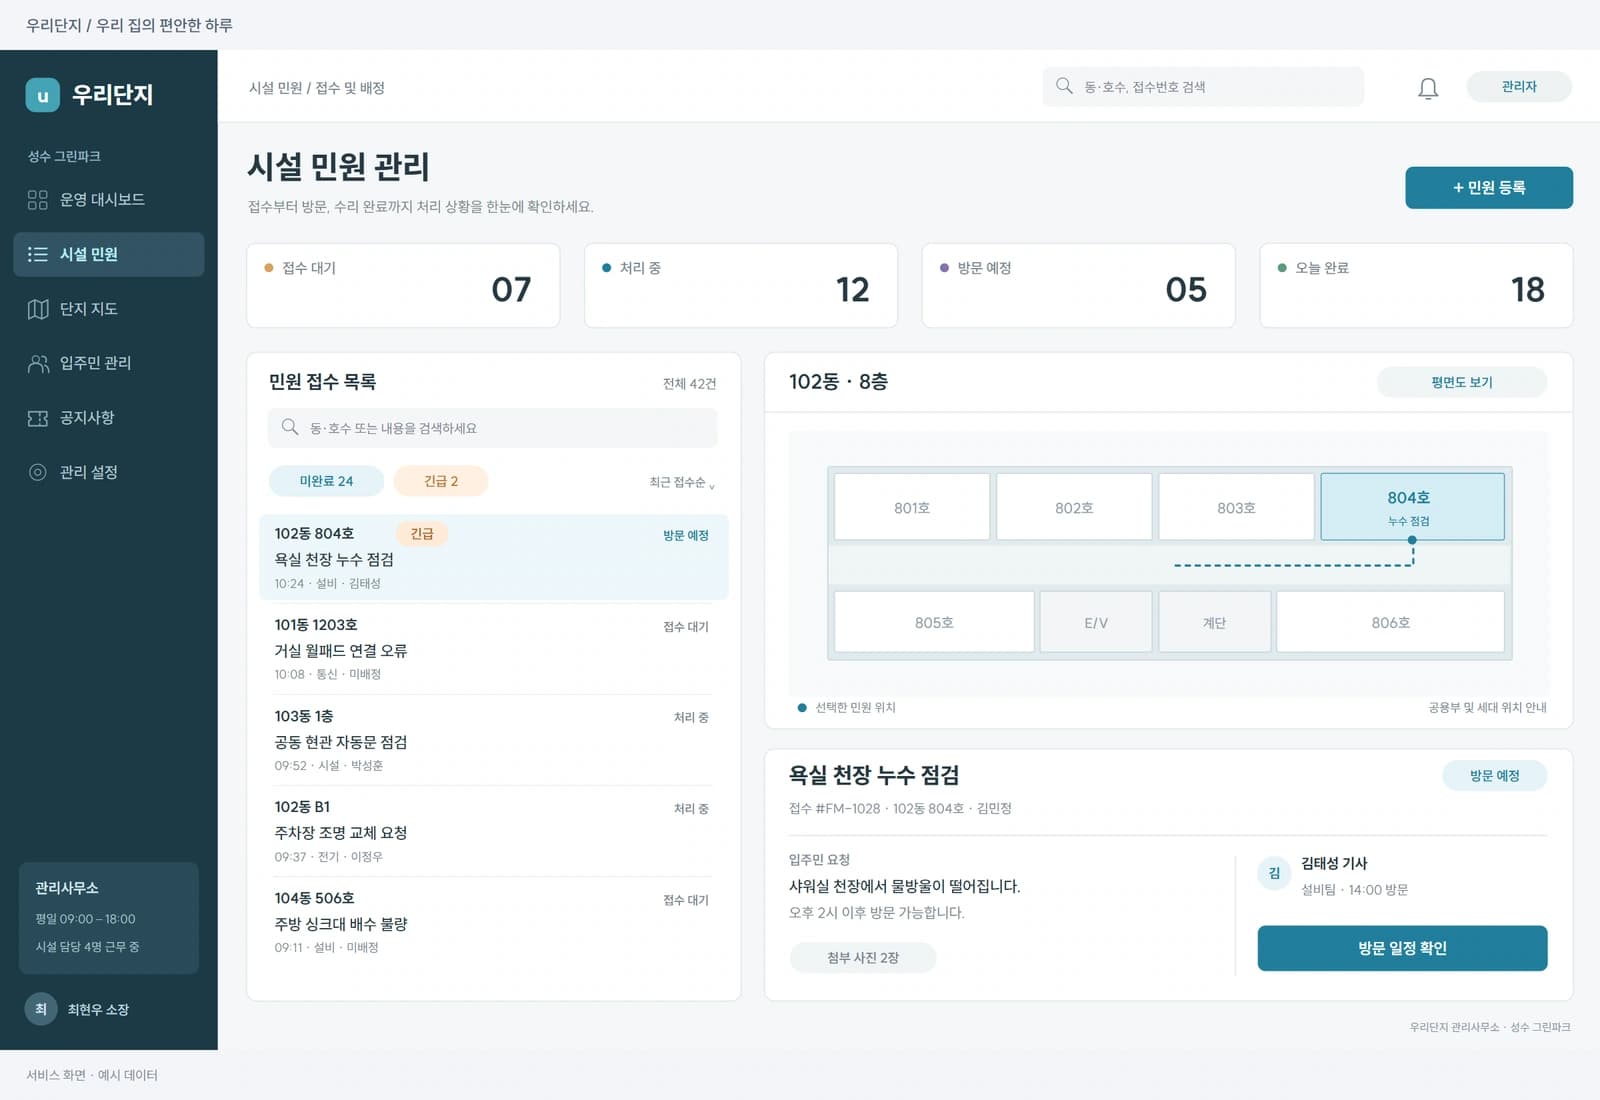Click the 성수 그린파크 complex name

point(64,156)
